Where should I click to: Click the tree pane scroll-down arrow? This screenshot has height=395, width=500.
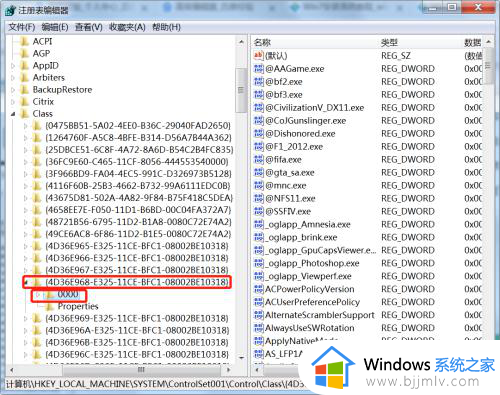click(241, 358)
